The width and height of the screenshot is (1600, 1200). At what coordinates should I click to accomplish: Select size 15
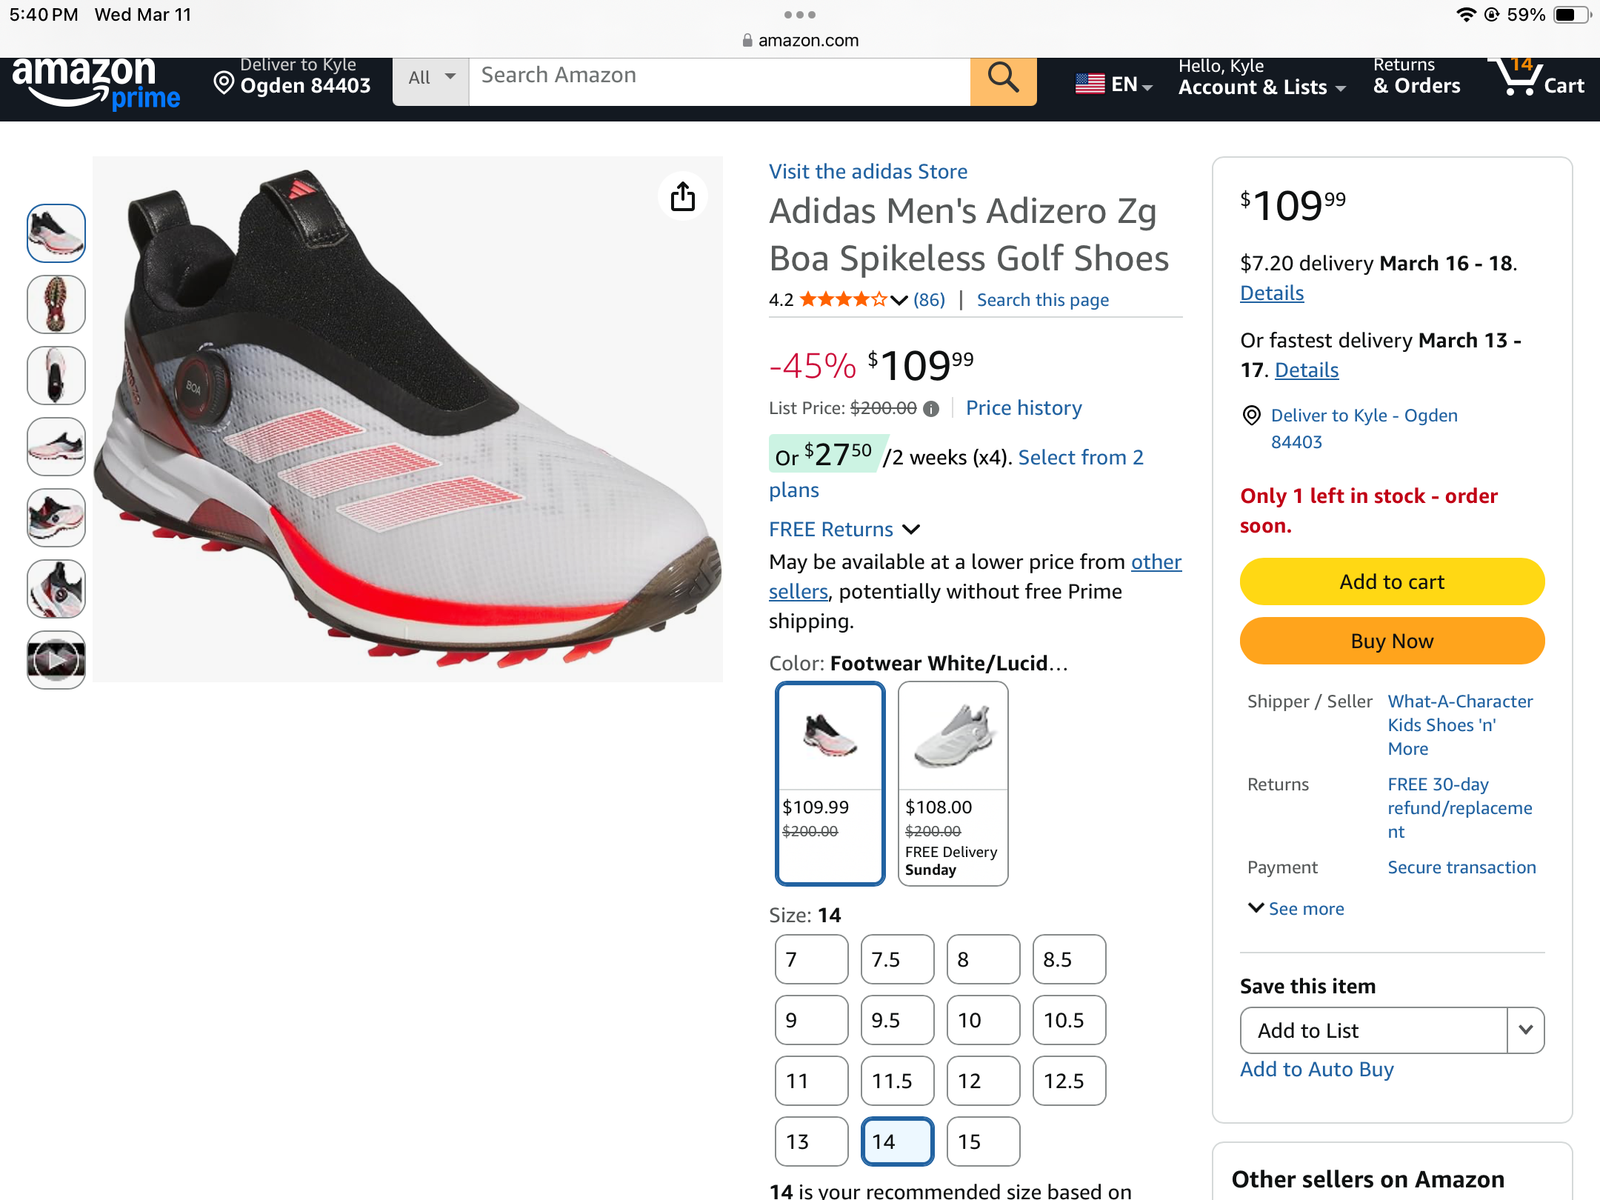(983, 1141)
